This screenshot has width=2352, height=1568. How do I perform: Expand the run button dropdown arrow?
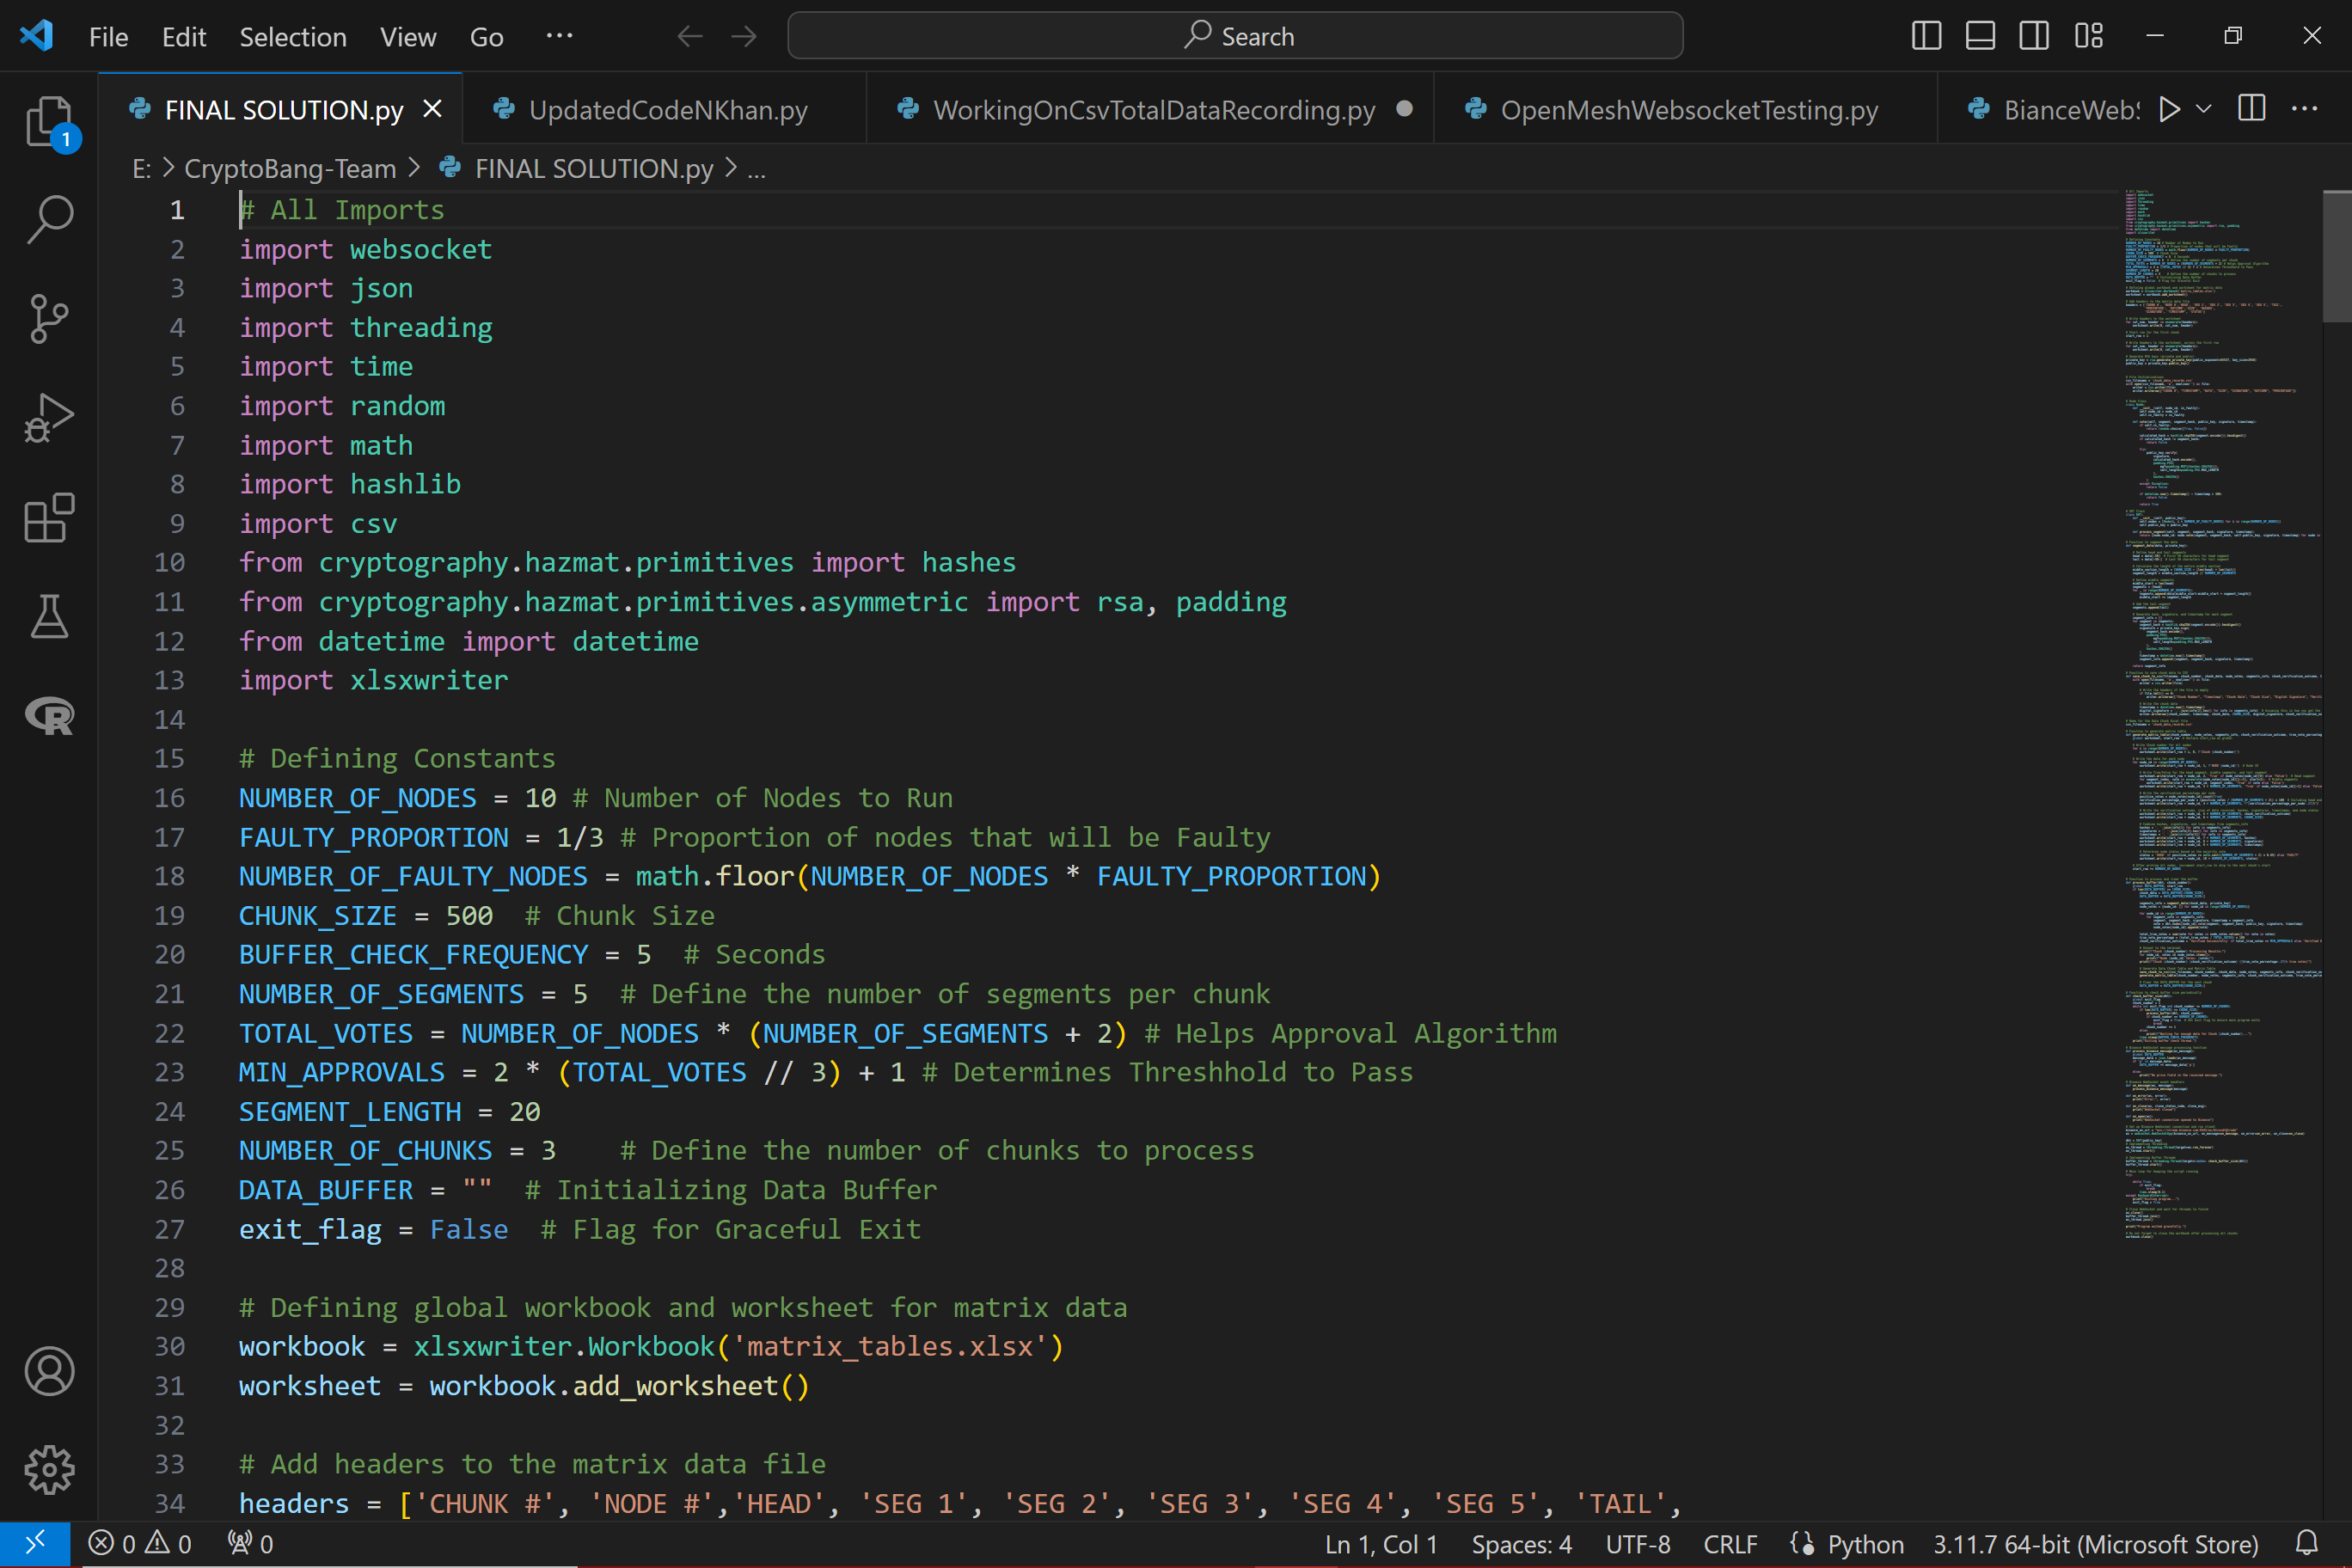[x=2203, y=109]
